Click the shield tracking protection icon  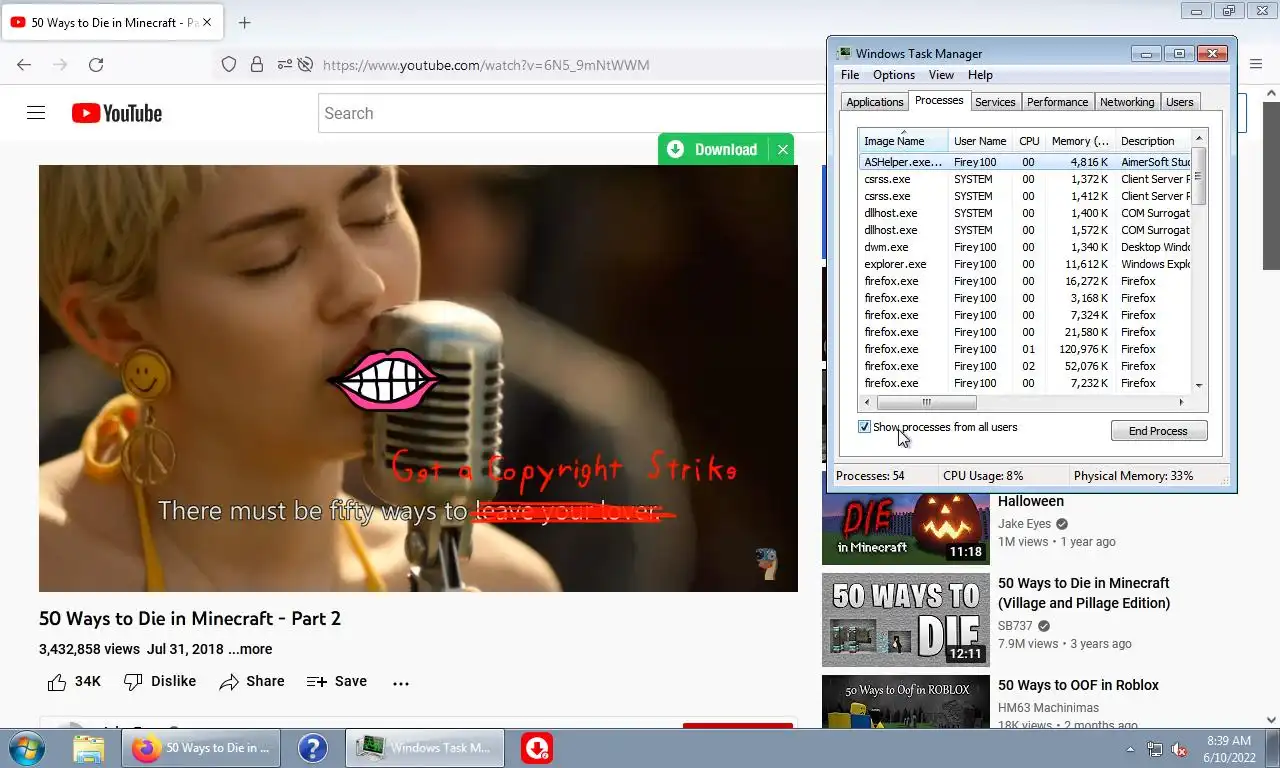pos(229,64)
